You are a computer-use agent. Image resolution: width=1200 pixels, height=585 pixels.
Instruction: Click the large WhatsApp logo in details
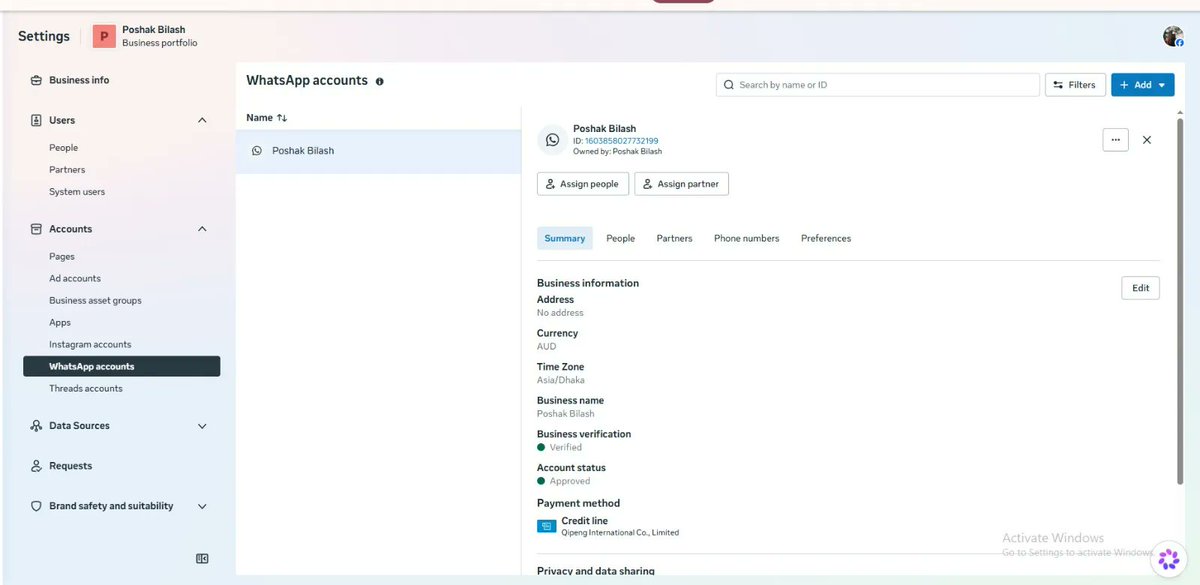[552, 140]
